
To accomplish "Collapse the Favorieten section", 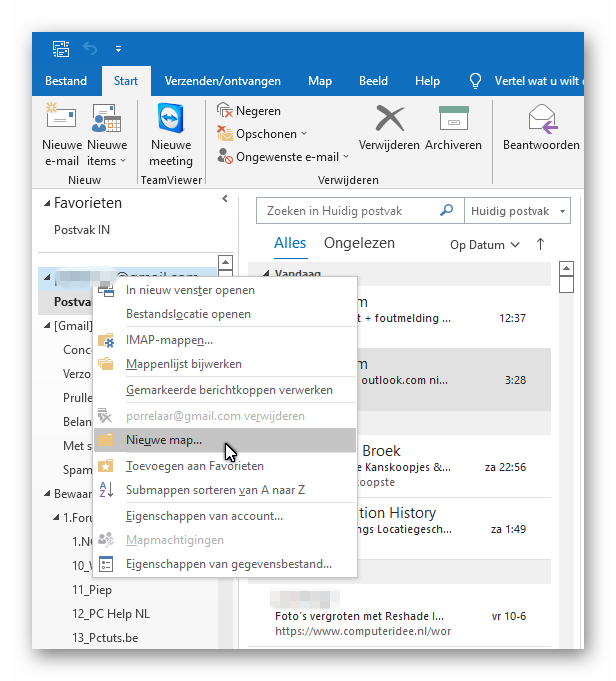I will (46, 203).
